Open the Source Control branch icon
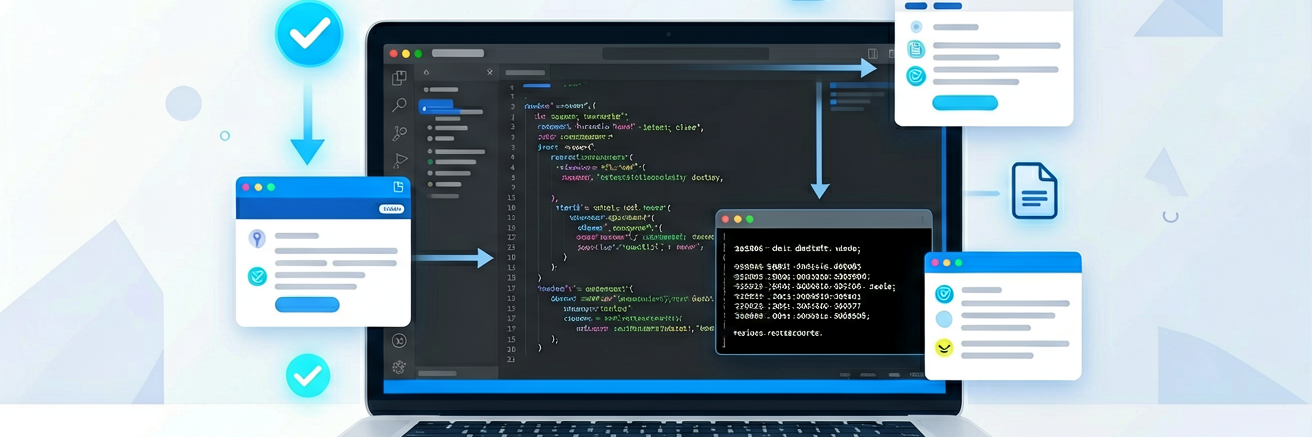Viewport: 1312px width, 437px height. [400, 133]
